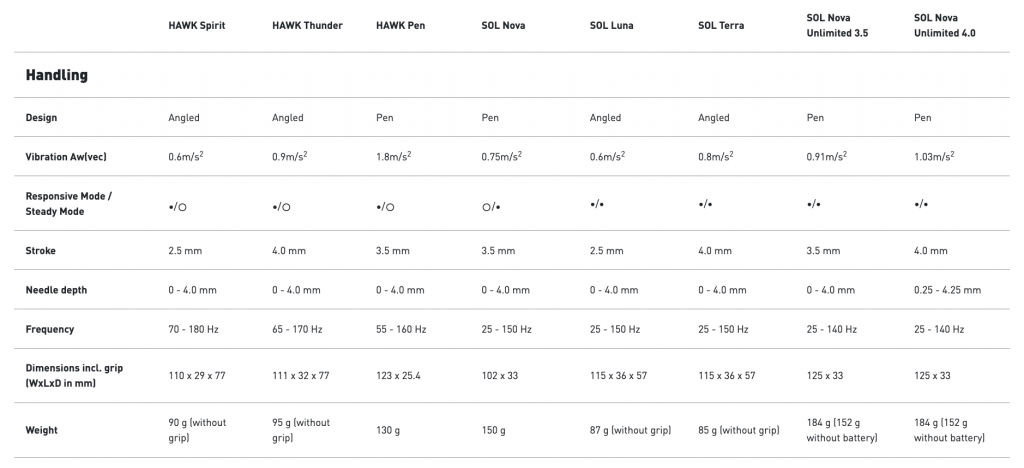Select the 0.25 - 4.25 mm needle depth
Screen dimensions: 1024x468
(947, 290)
